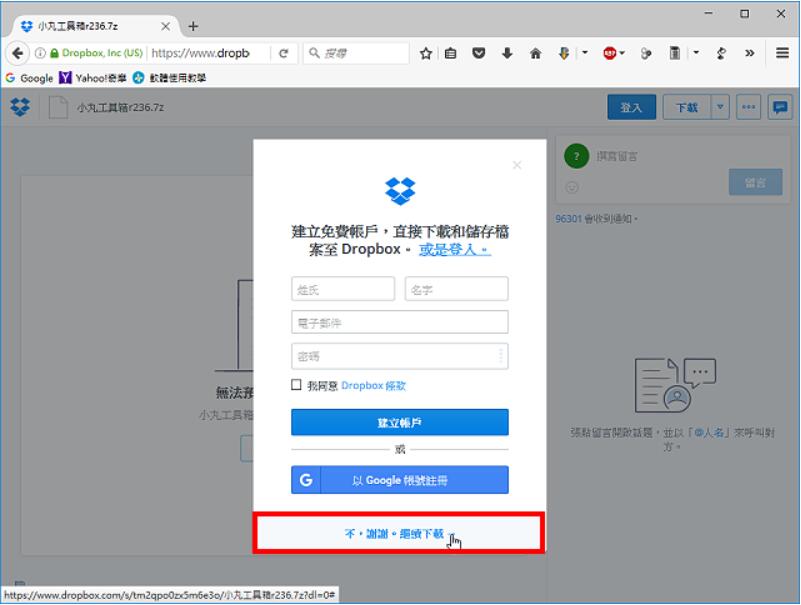The height and width of the screenshot is (605, 801).
Task: Focus the 電子郵件 input field
Action: [x=399, y=322]
